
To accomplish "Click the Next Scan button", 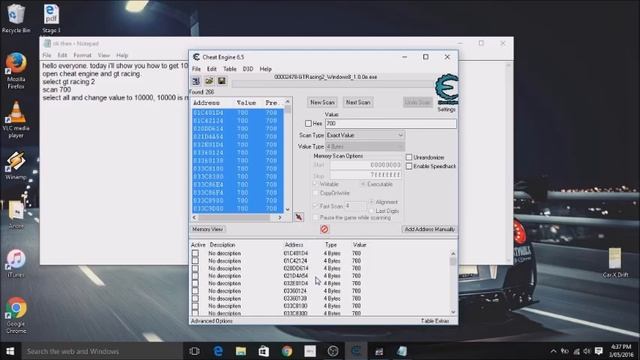I will tap(358, 102).
